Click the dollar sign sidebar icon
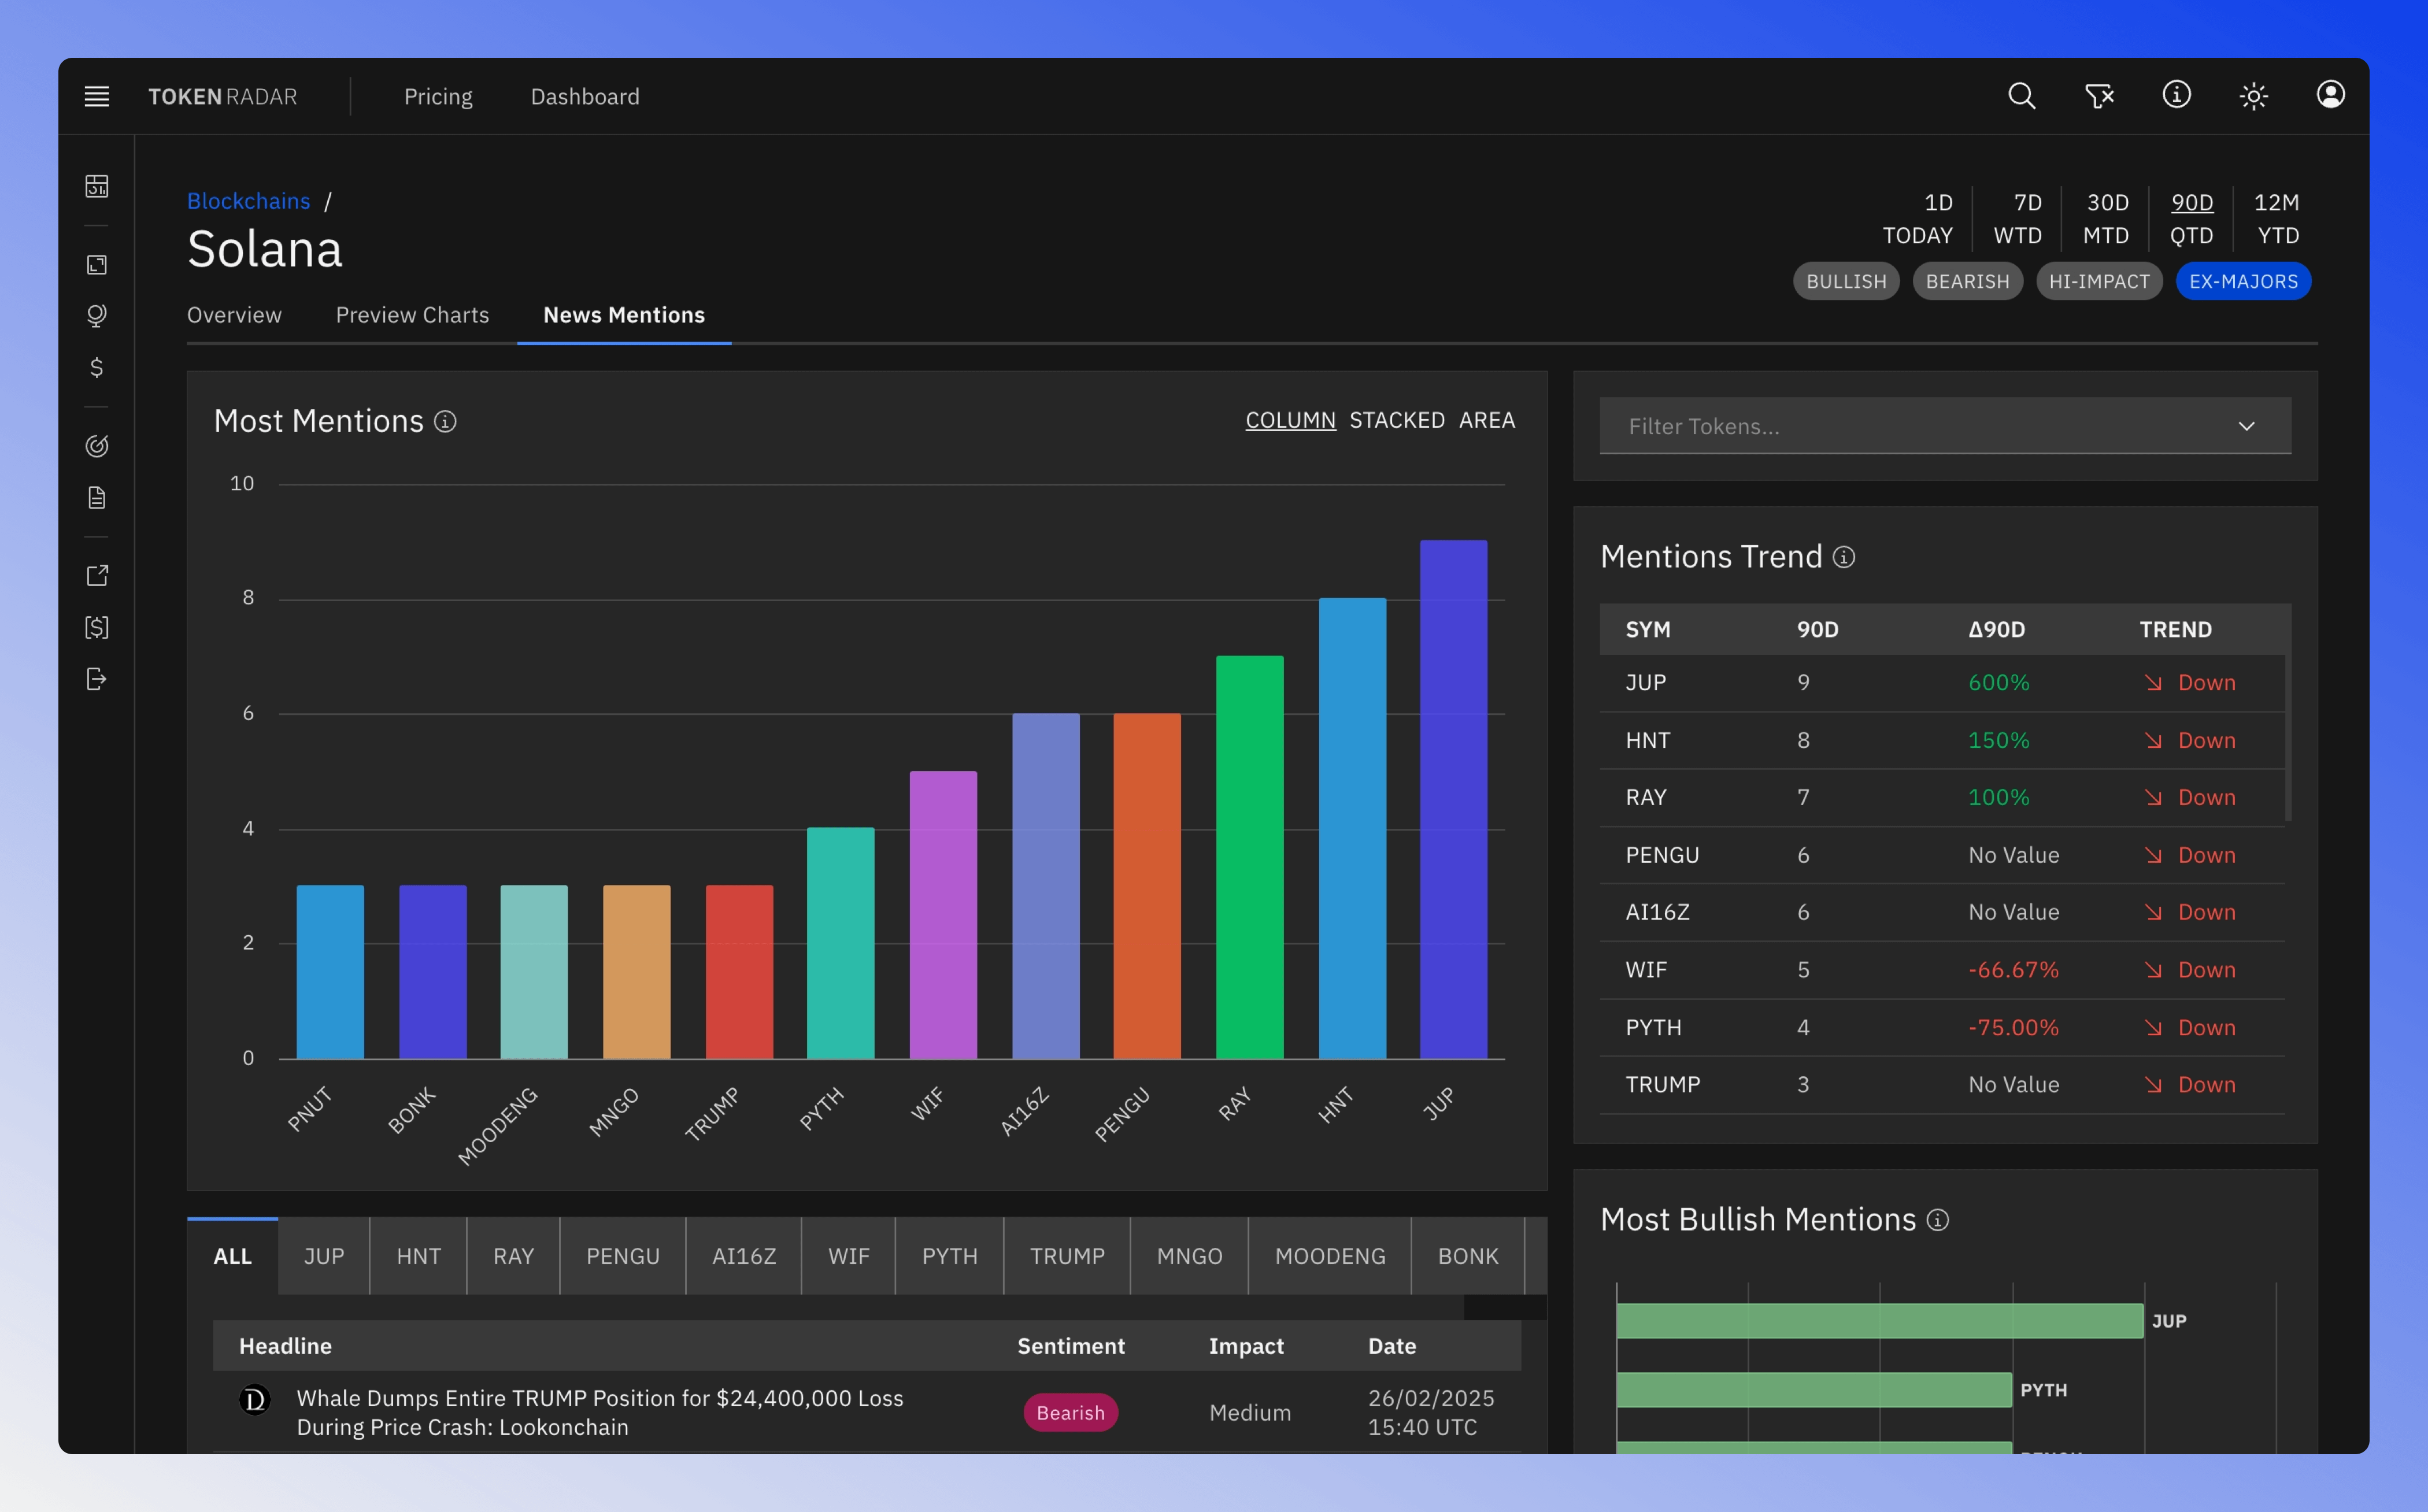Viewport: 2428px width, 1512px height. tap(96, 367)
